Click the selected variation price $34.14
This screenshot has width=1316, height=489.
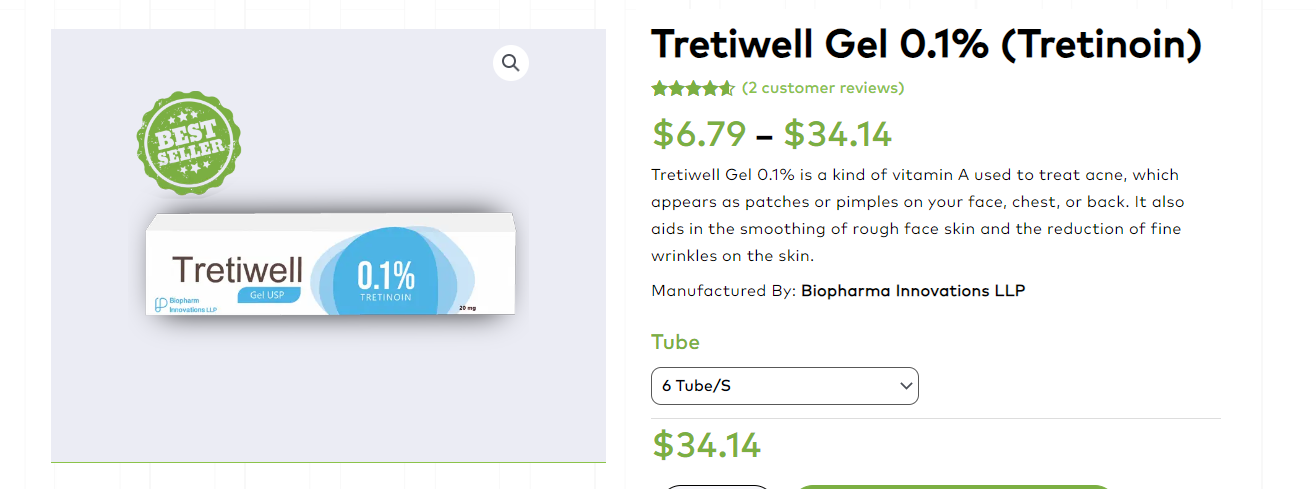707,445
